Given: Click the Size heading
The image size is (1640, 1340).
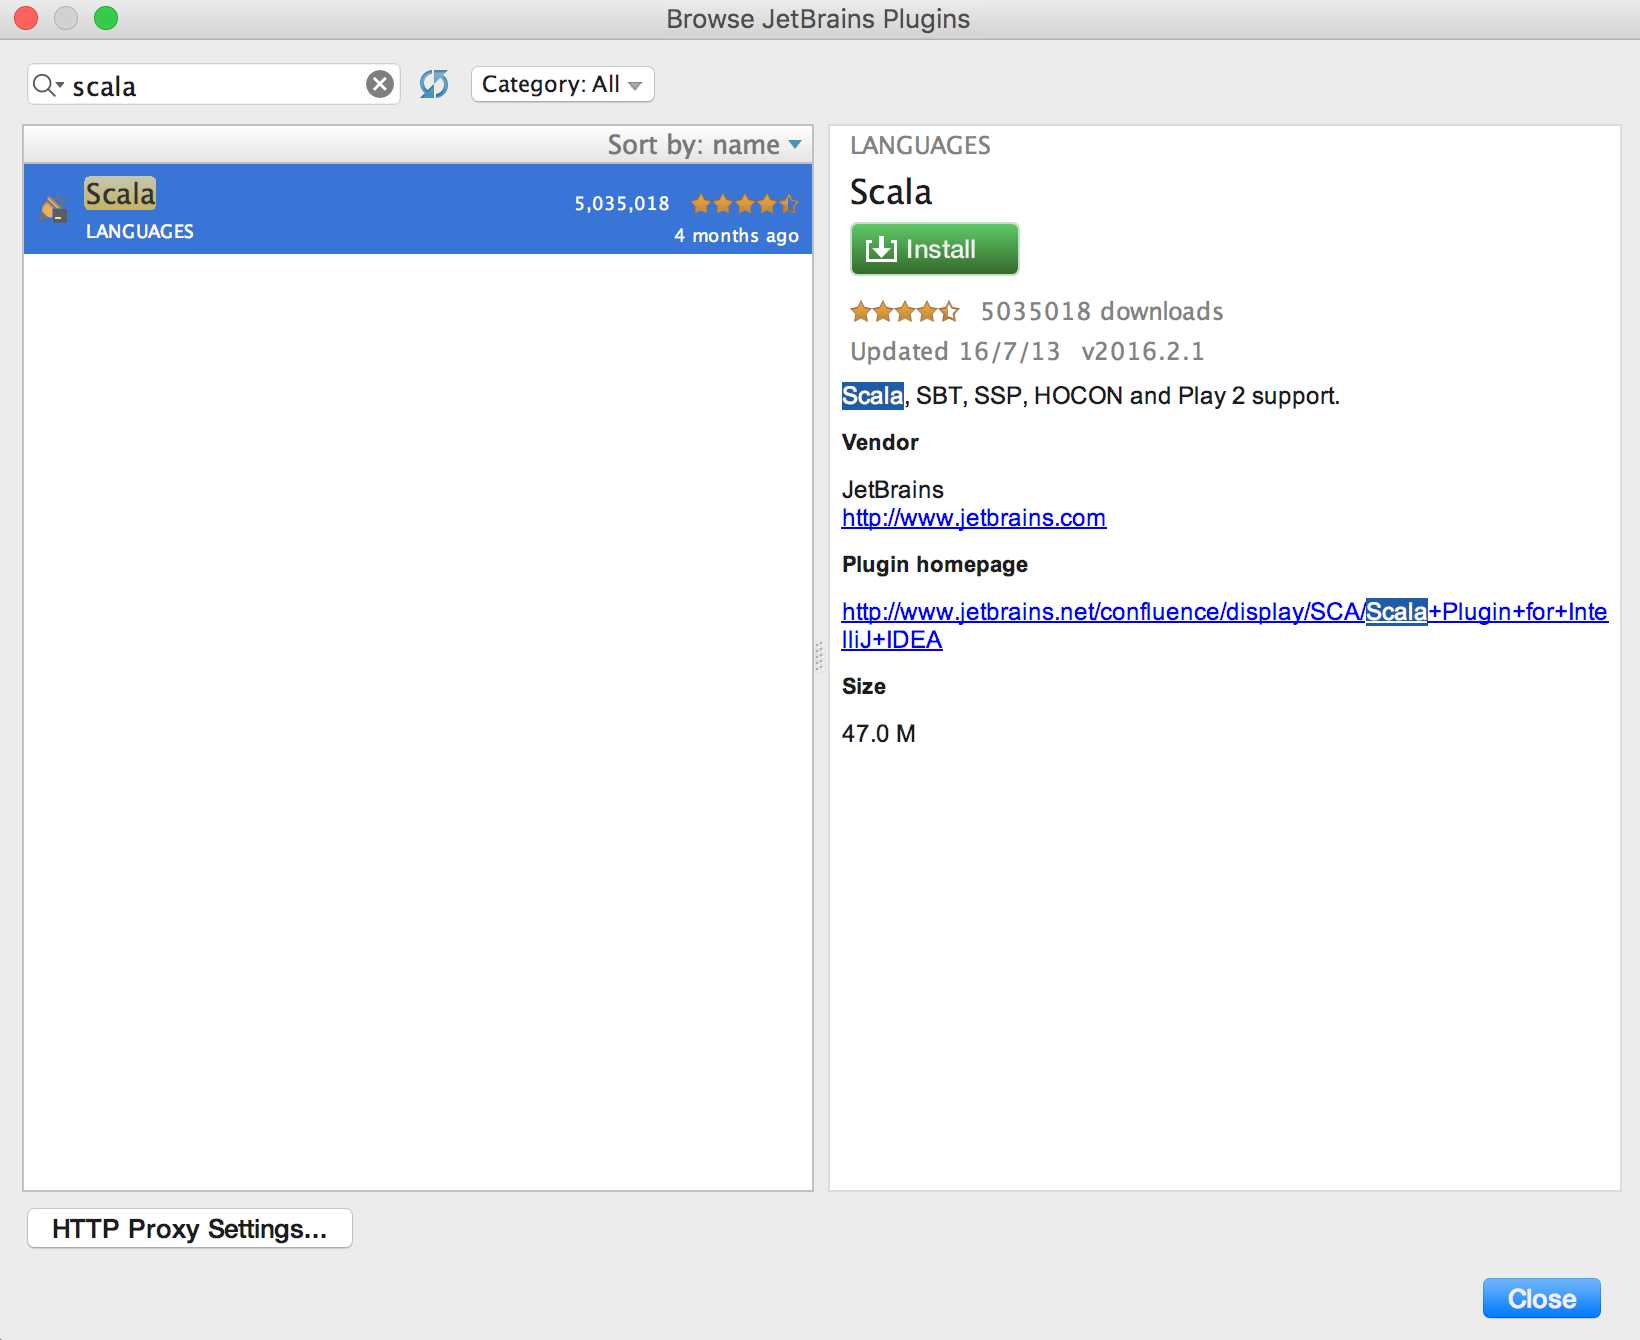Looking at the screenshot, I should 864,686.
